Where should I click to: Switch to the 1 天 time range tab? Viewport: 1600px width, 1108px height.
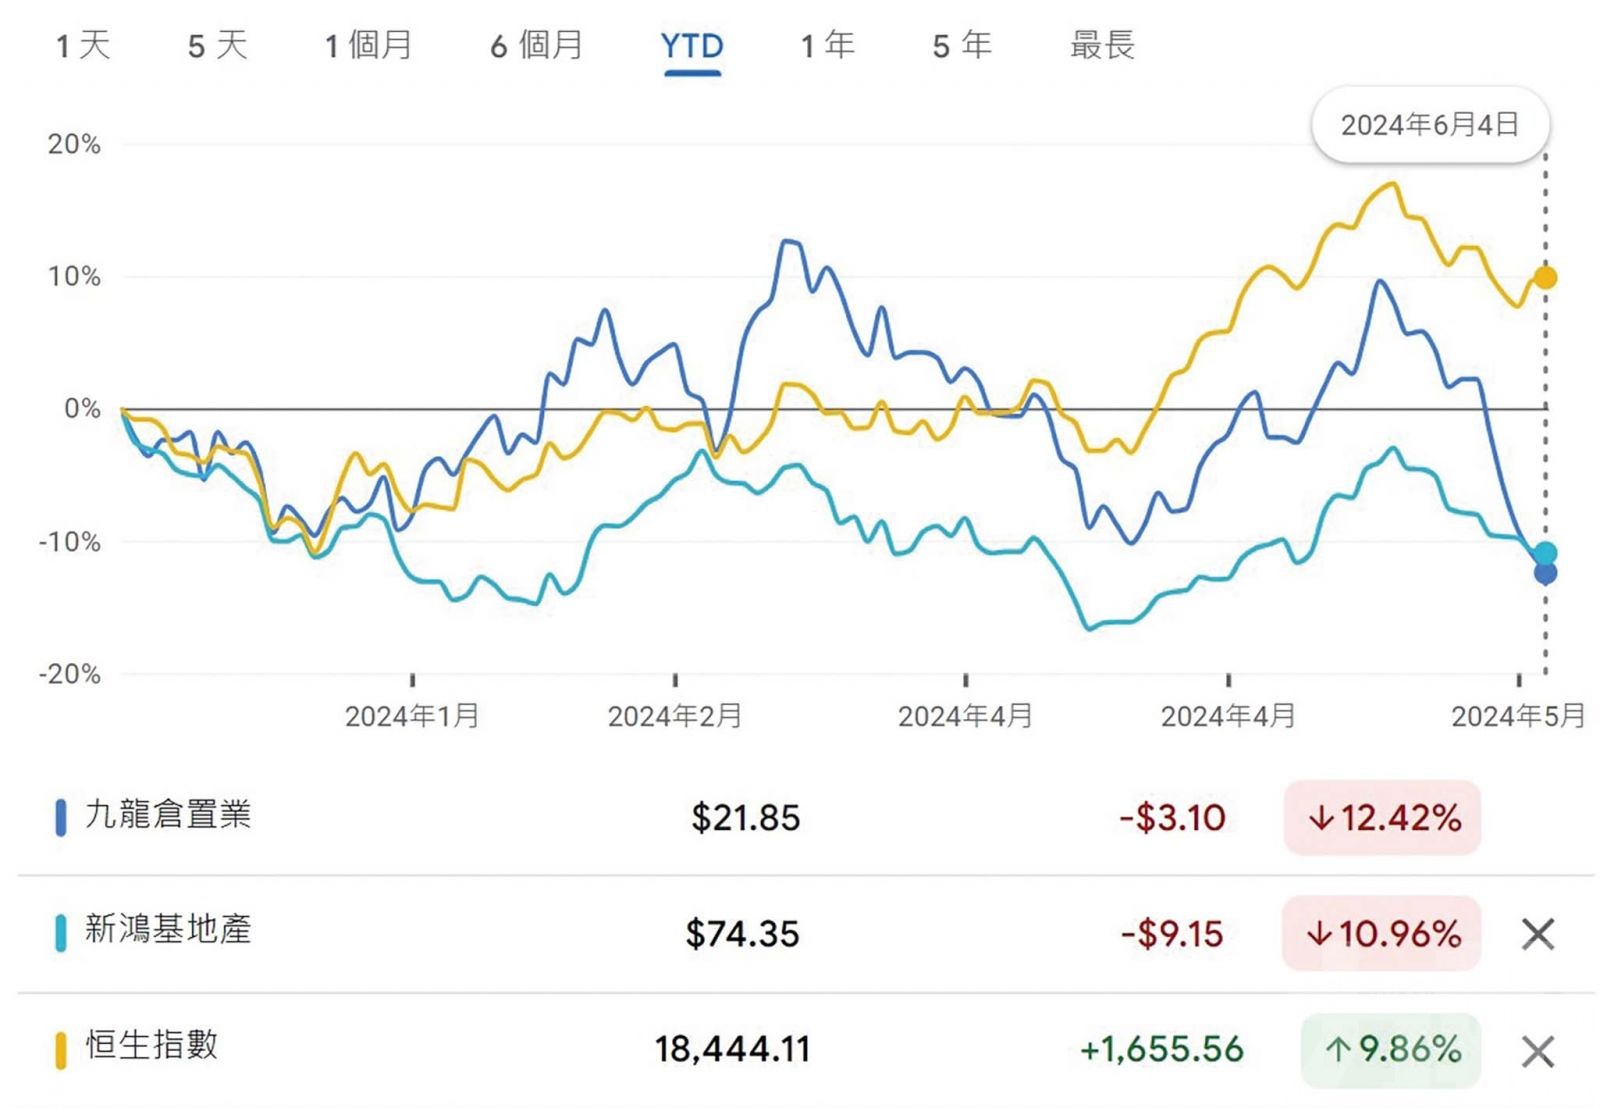coord(83,45)
